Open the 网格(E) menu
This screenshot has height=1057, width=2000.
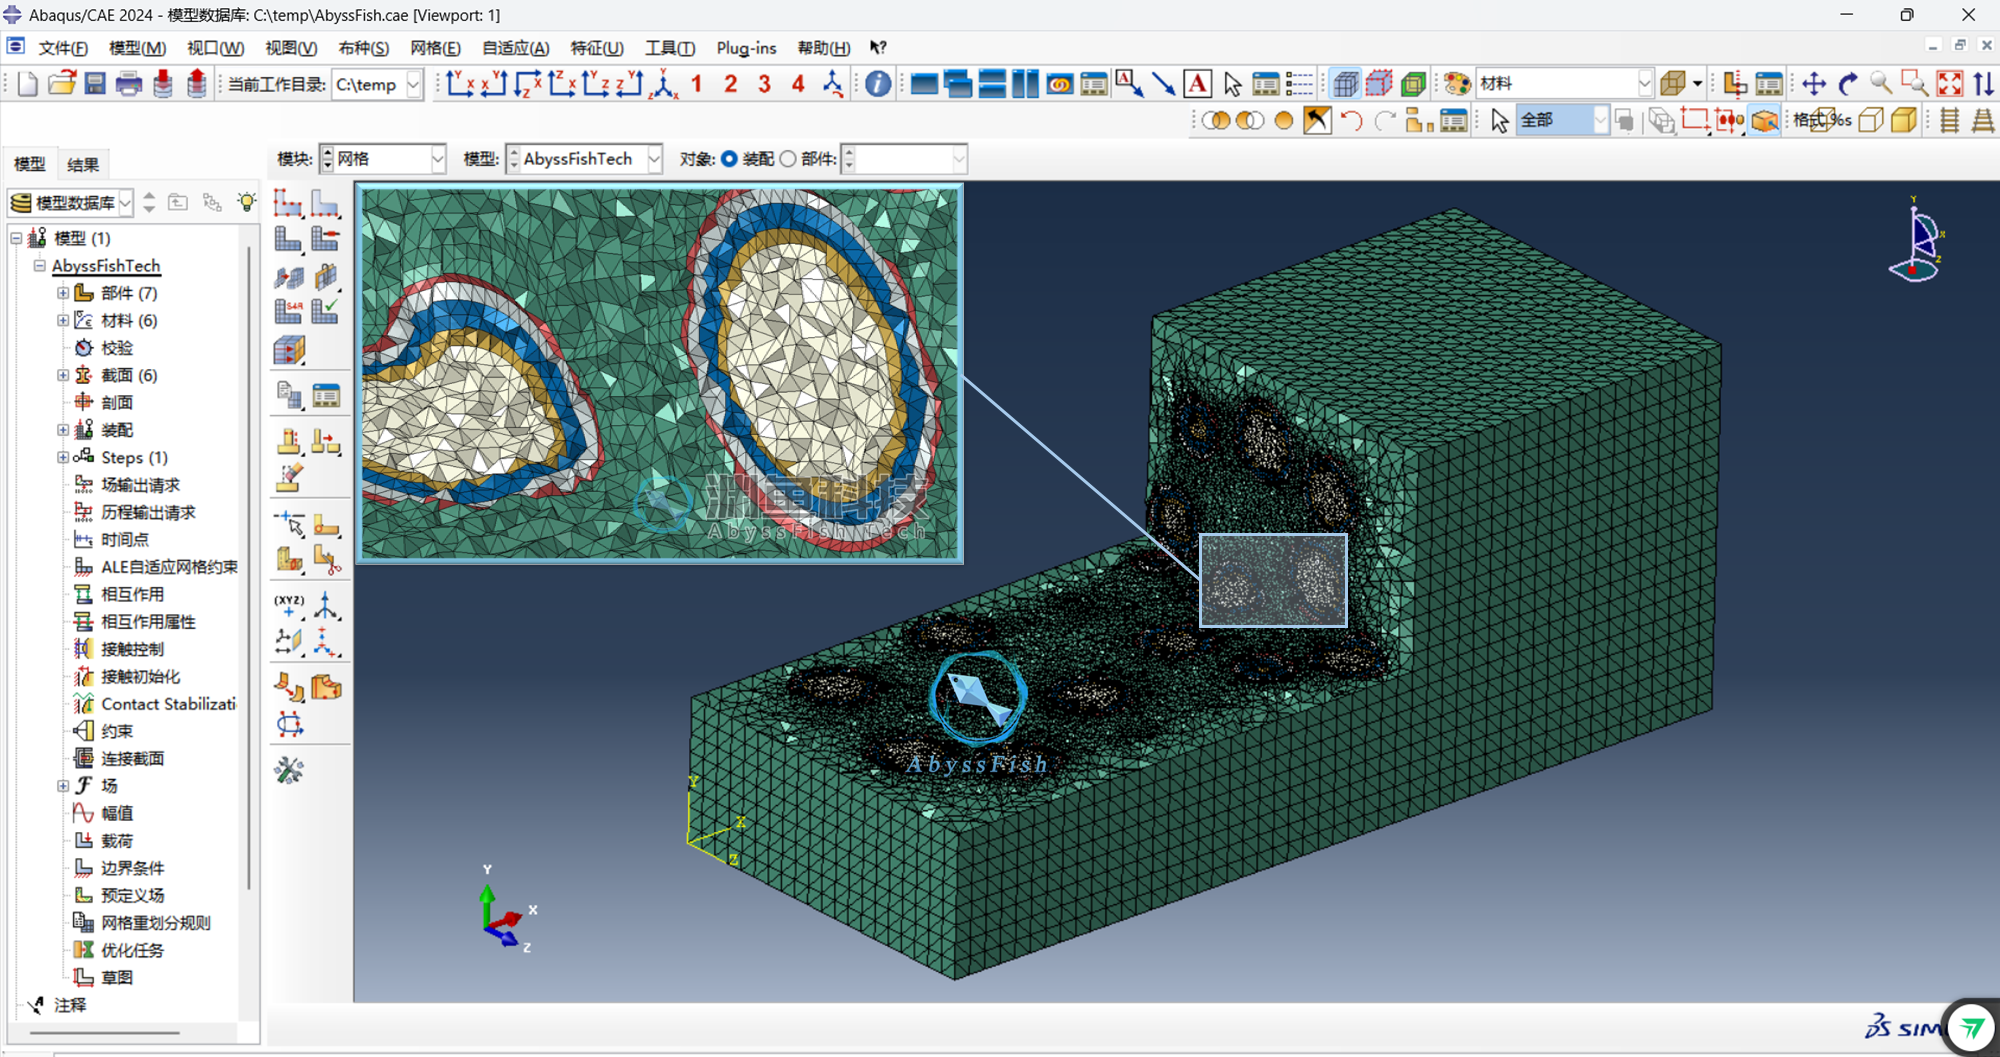[435, 48]
